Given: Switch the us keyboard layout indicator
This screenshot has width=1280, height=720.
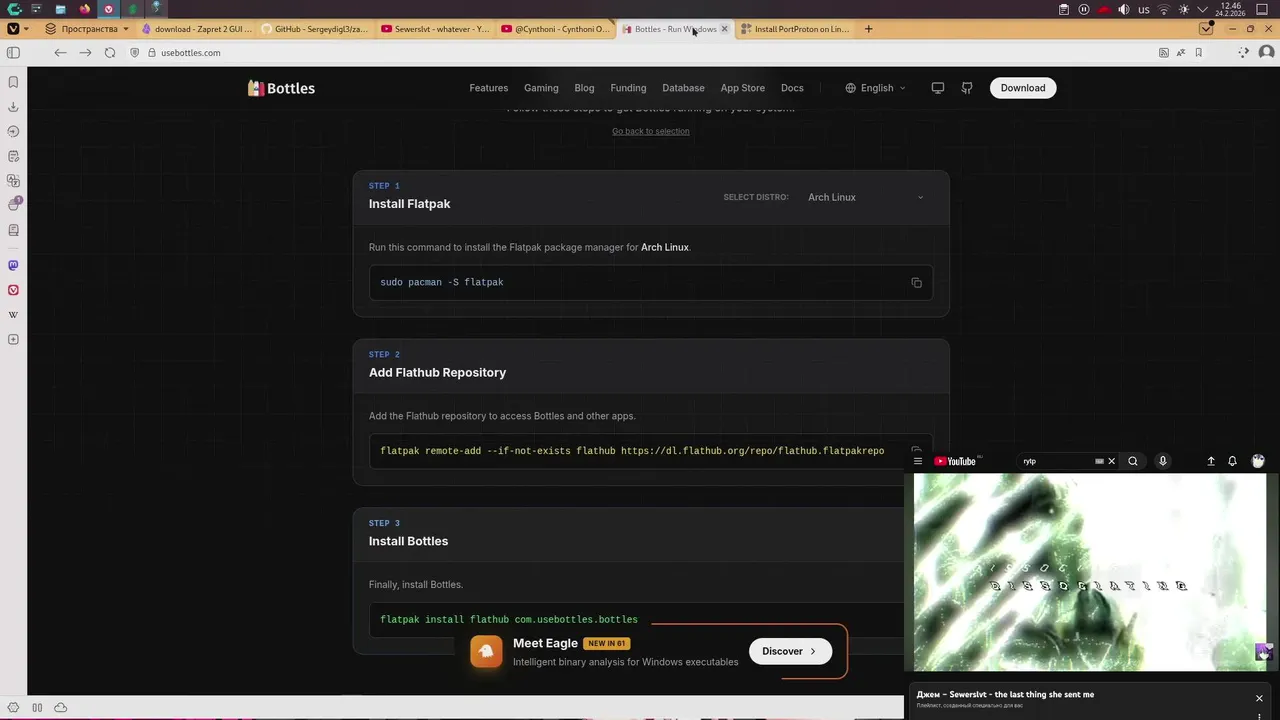Looking at the screenshot, I should pos(1145,9).
